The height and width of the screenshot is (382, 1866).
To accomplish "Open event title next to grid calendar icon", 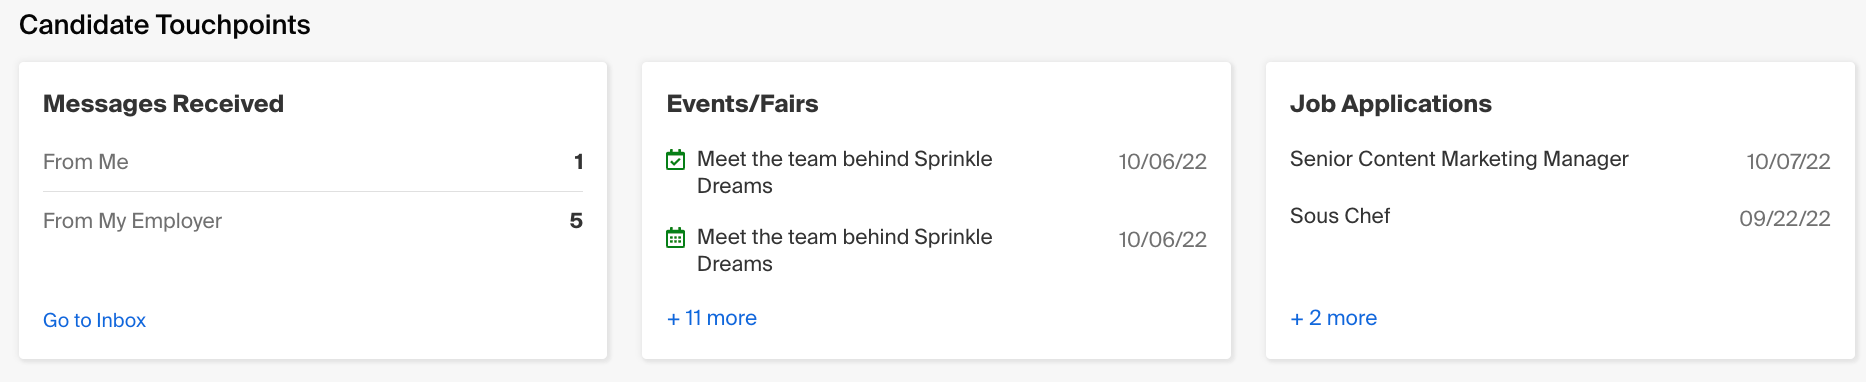I will pos(844,250).
